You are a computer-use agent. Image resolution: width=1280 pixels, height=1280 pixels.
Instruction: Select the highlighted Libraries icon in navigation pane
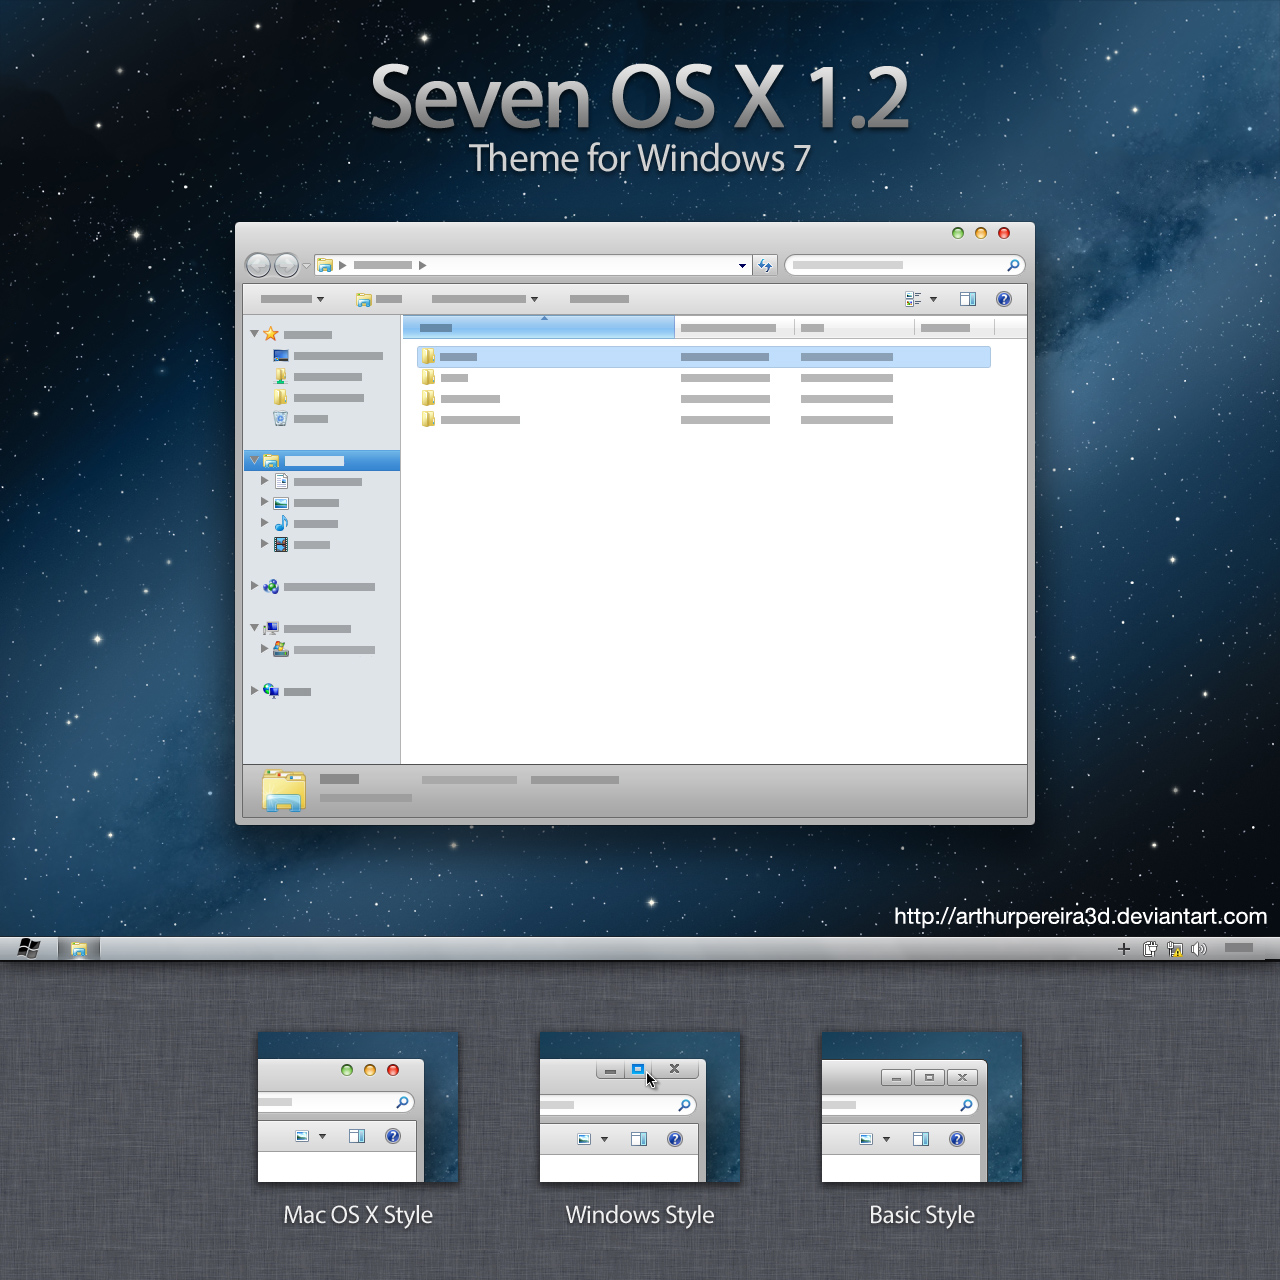[271, 461]
